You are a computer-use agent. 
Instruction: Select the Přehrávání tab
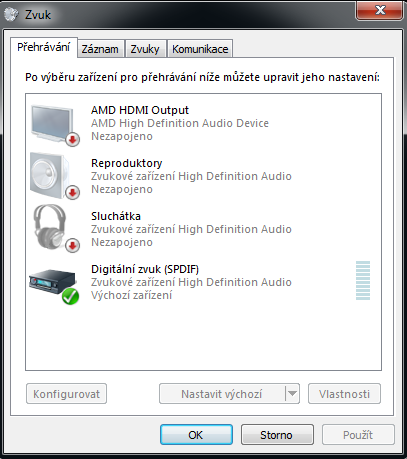44,47
